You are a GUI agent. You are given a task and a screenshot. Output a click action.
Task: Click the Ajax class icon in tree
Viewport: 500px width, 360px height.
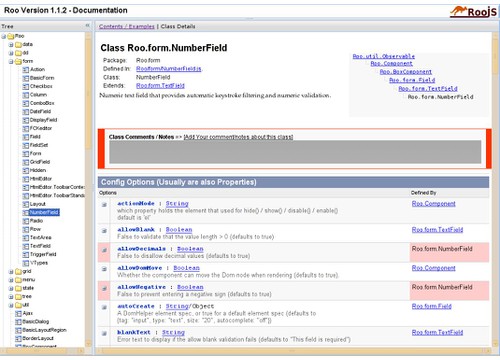[18, 313]
